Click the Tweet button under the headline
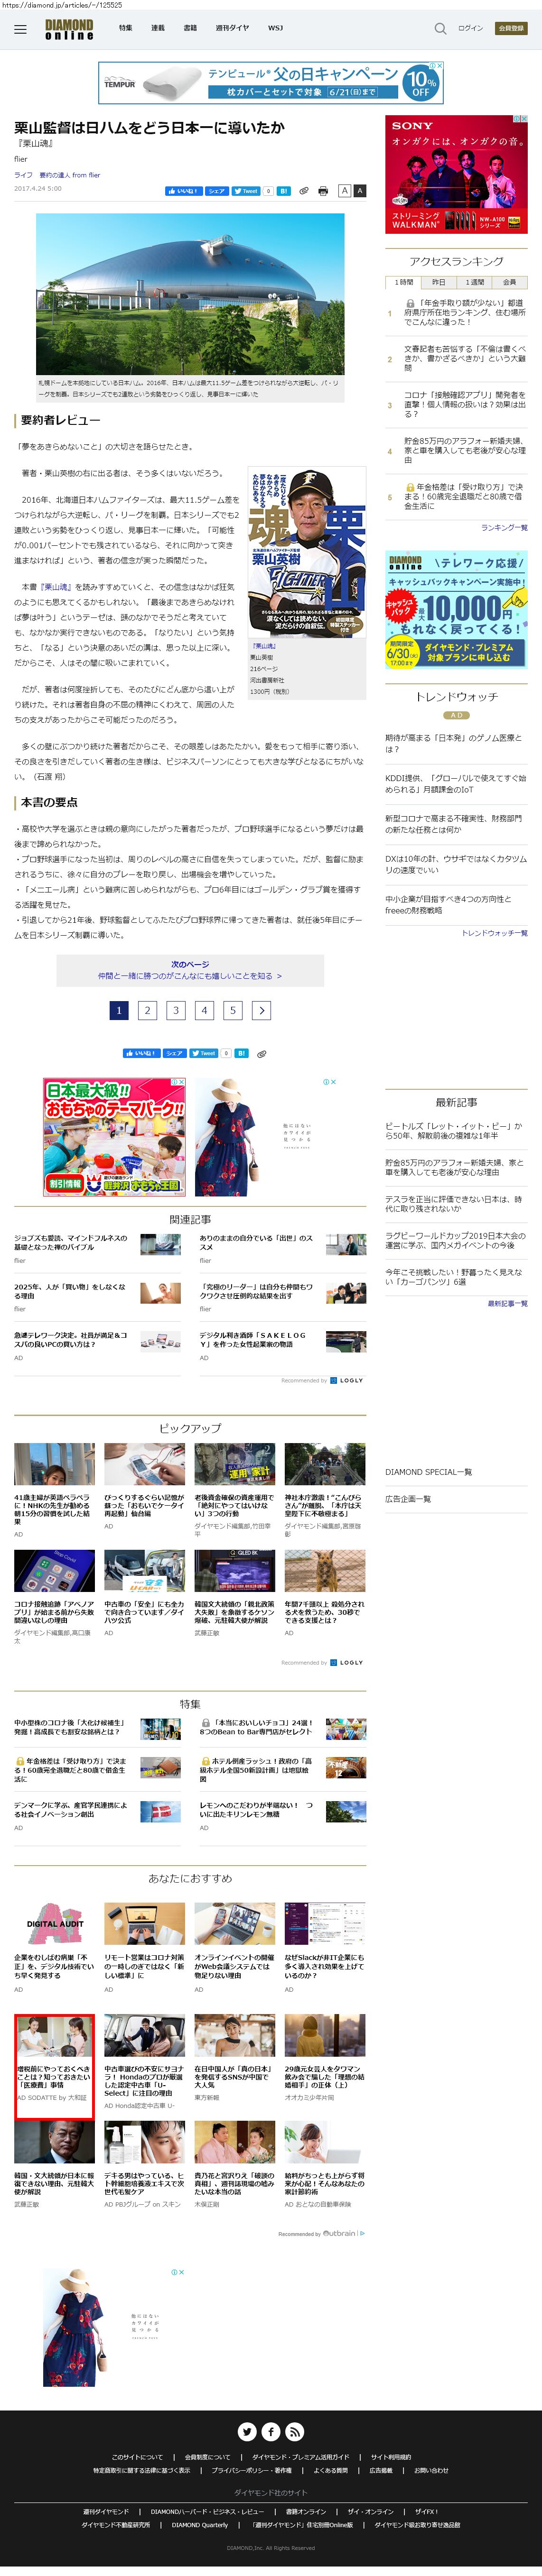542x2576 pixels. pos(246,190)
